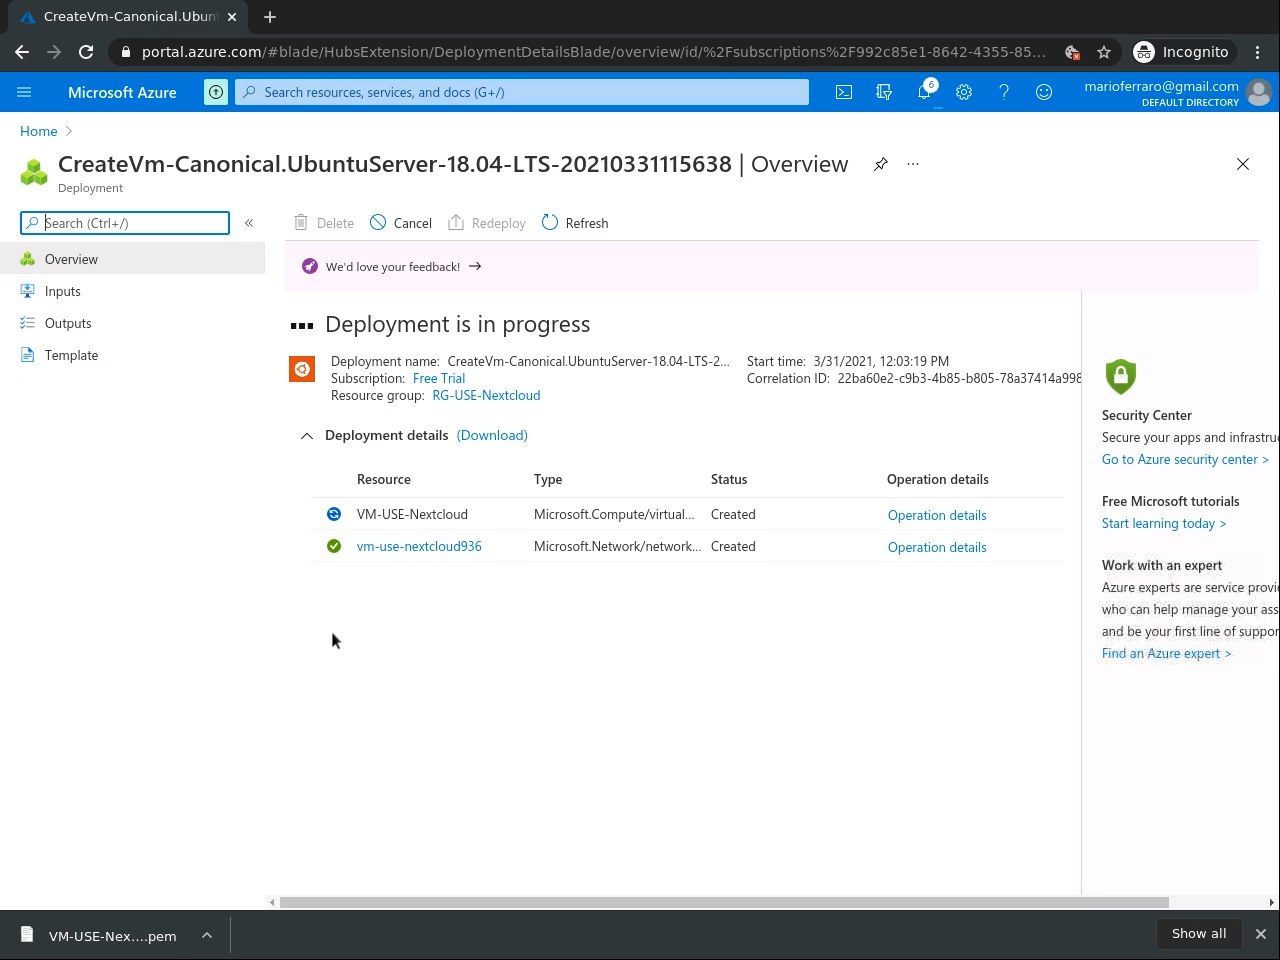Open a new browser tab

pyautogui.click(x=270, y=17)
